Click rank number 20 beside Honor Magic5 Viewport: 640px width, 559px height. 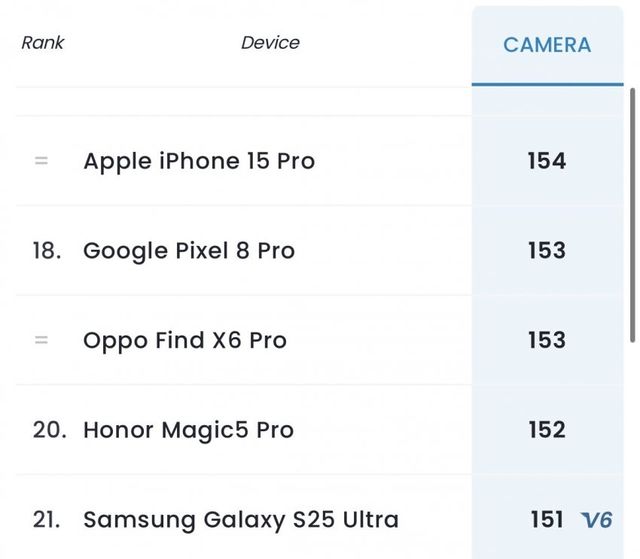48,430
